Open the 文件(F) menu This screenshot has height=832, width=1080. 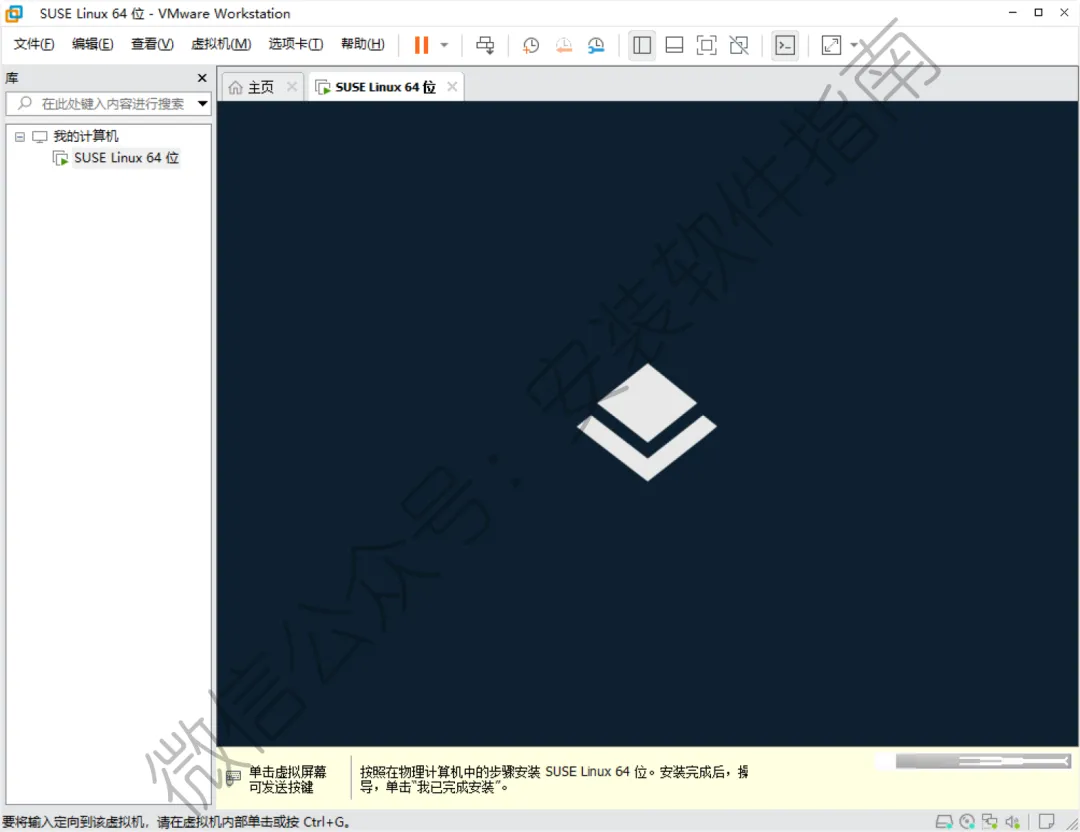pyautogui.click(x=34, y=44)
